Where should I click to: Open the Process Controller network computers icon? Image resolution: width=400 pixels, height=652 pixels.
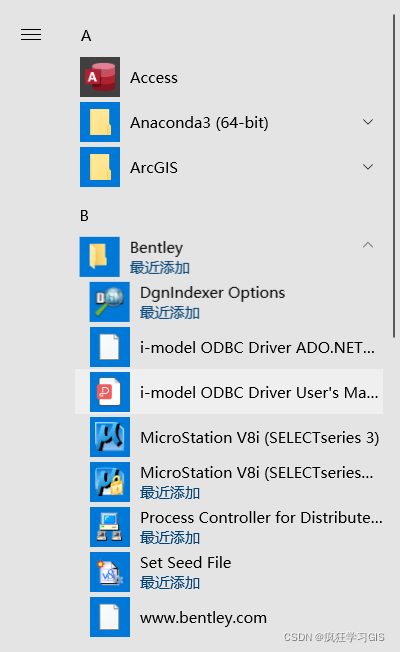110,527
